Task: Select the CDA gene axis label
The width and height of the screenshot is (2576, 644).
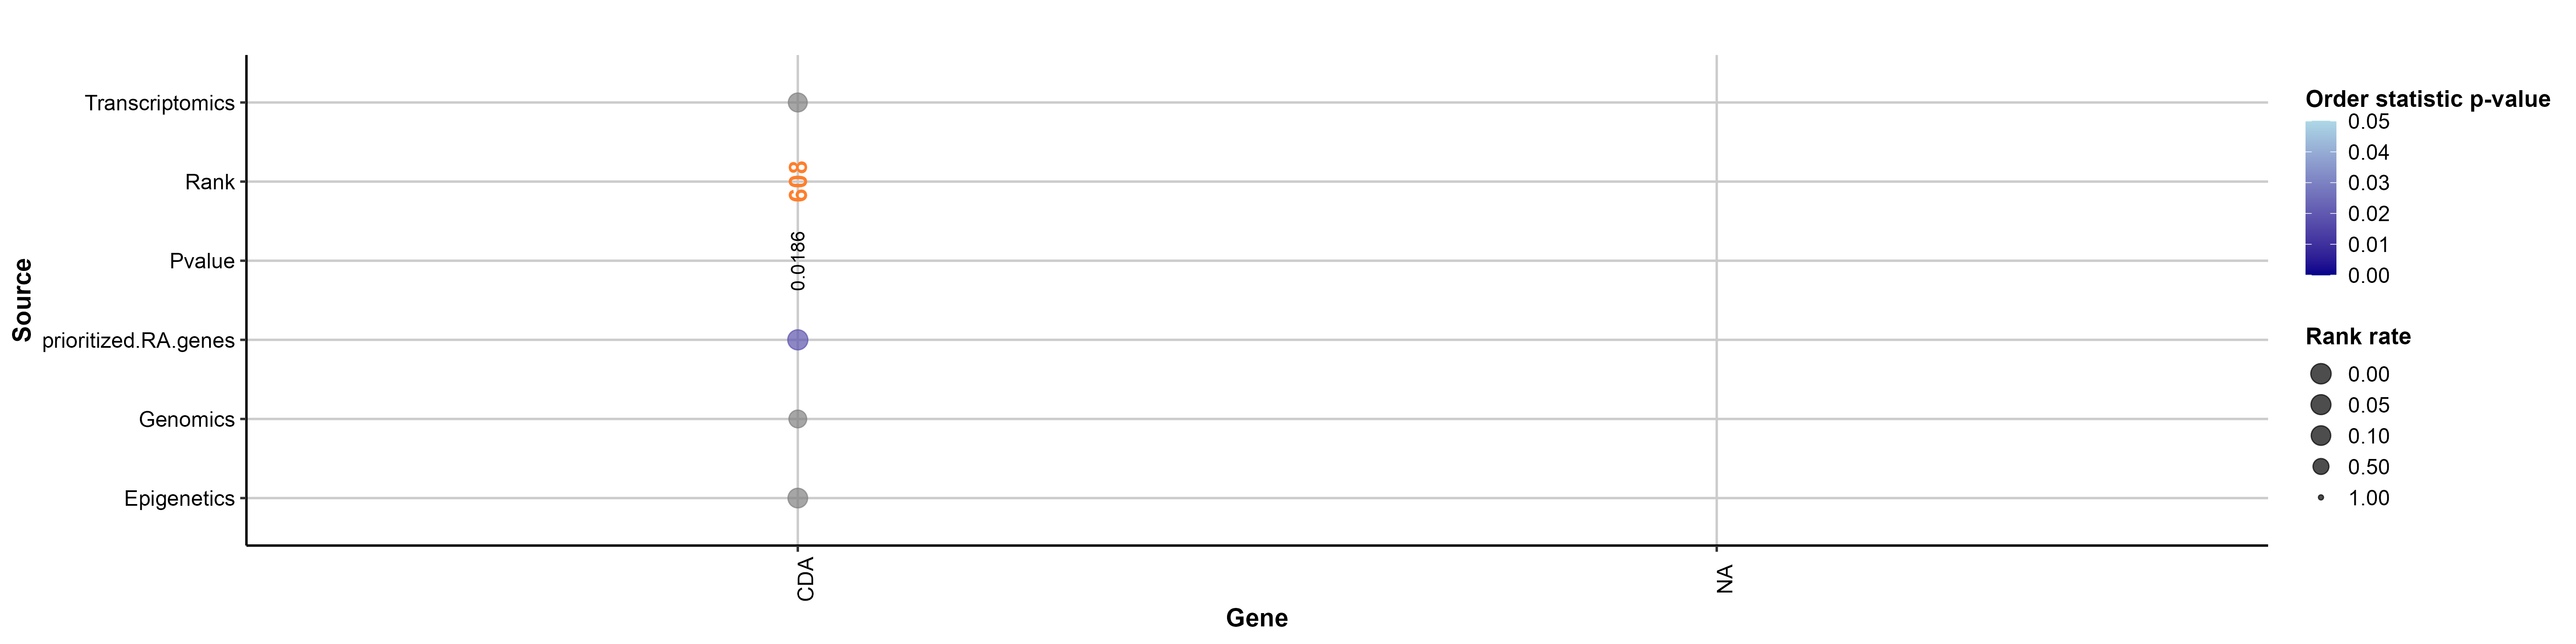Action: coord(806,579)
